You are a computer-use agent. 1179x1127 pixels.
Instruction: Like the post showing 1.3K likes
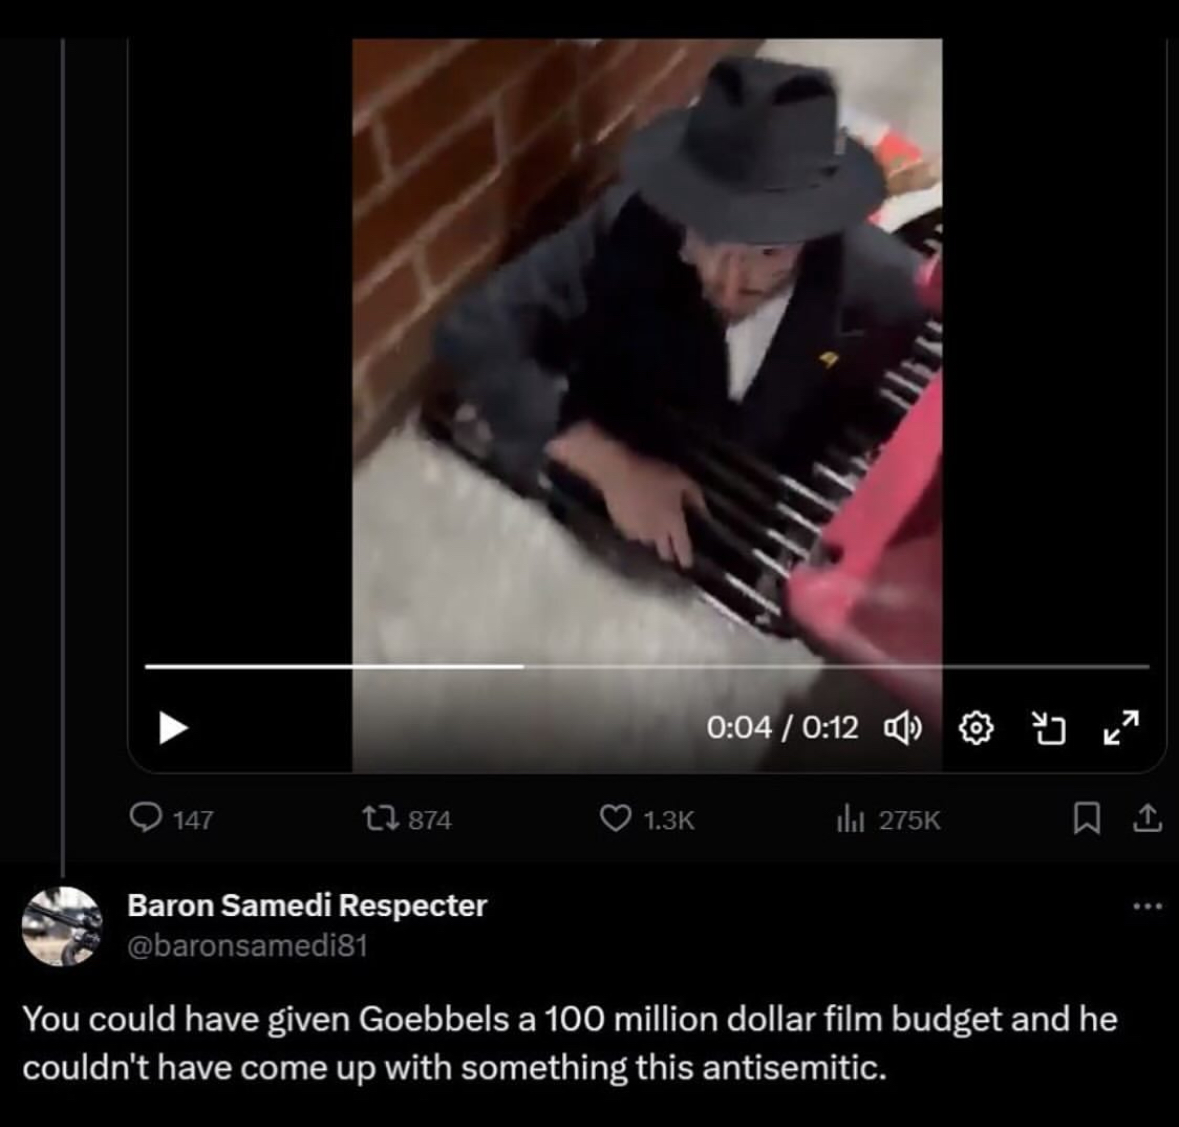(x=647, y=819)
